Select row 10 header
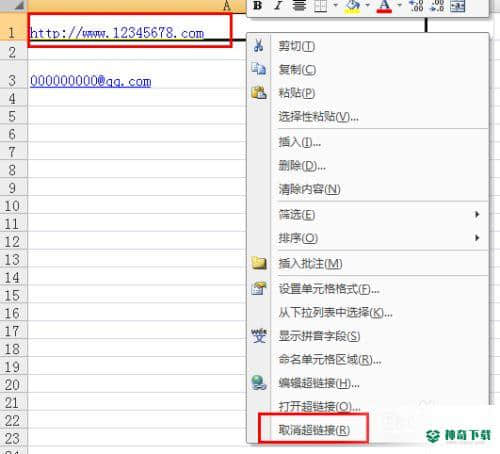Viewport: 500px width, 454px height. coord(12,206)
